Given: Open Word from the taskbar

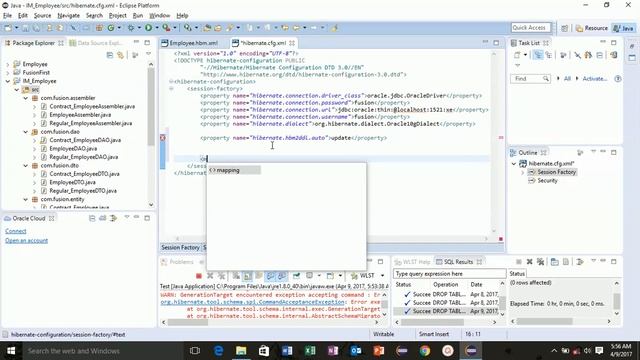Looking at the screenshot, I should (x=287, y=351).
